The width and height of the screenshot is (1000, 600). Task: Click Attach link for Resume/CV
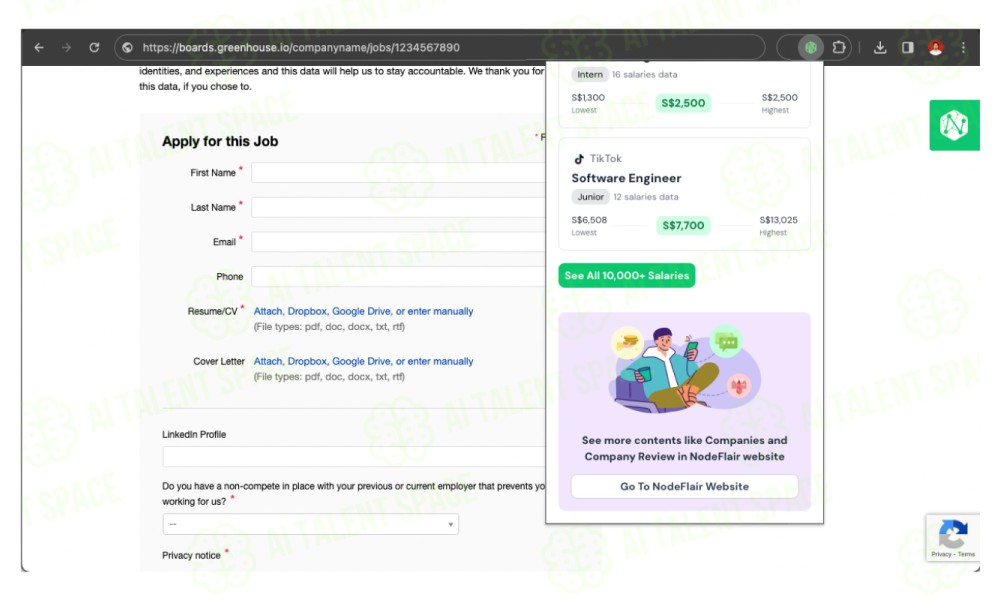[x=268, y=311]
